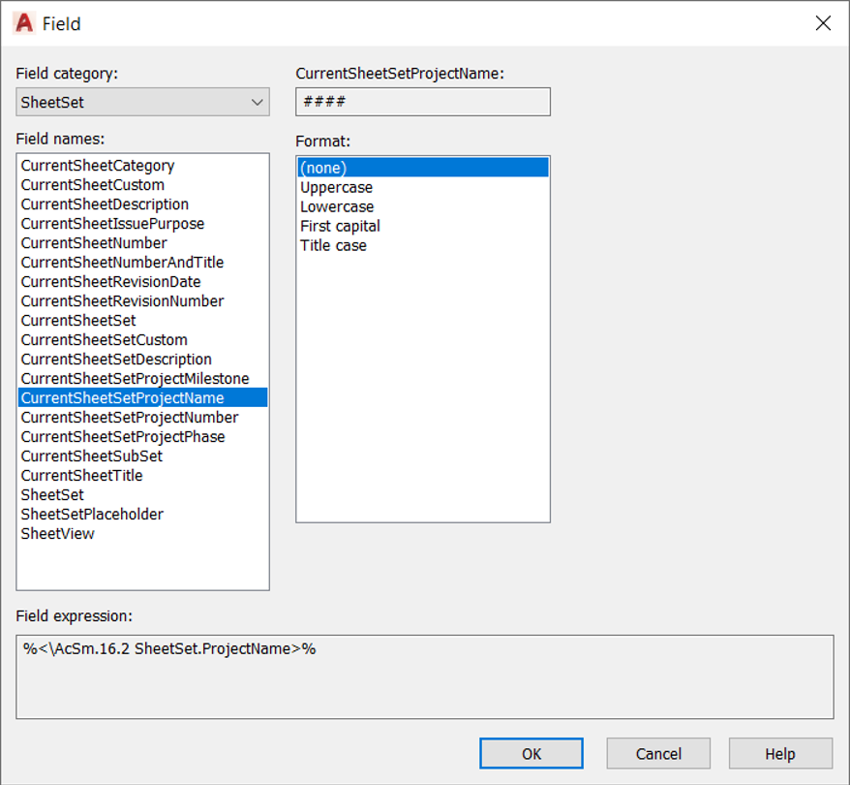Open Help for the Field dialog
850x785 pixels.
[780, 754]
